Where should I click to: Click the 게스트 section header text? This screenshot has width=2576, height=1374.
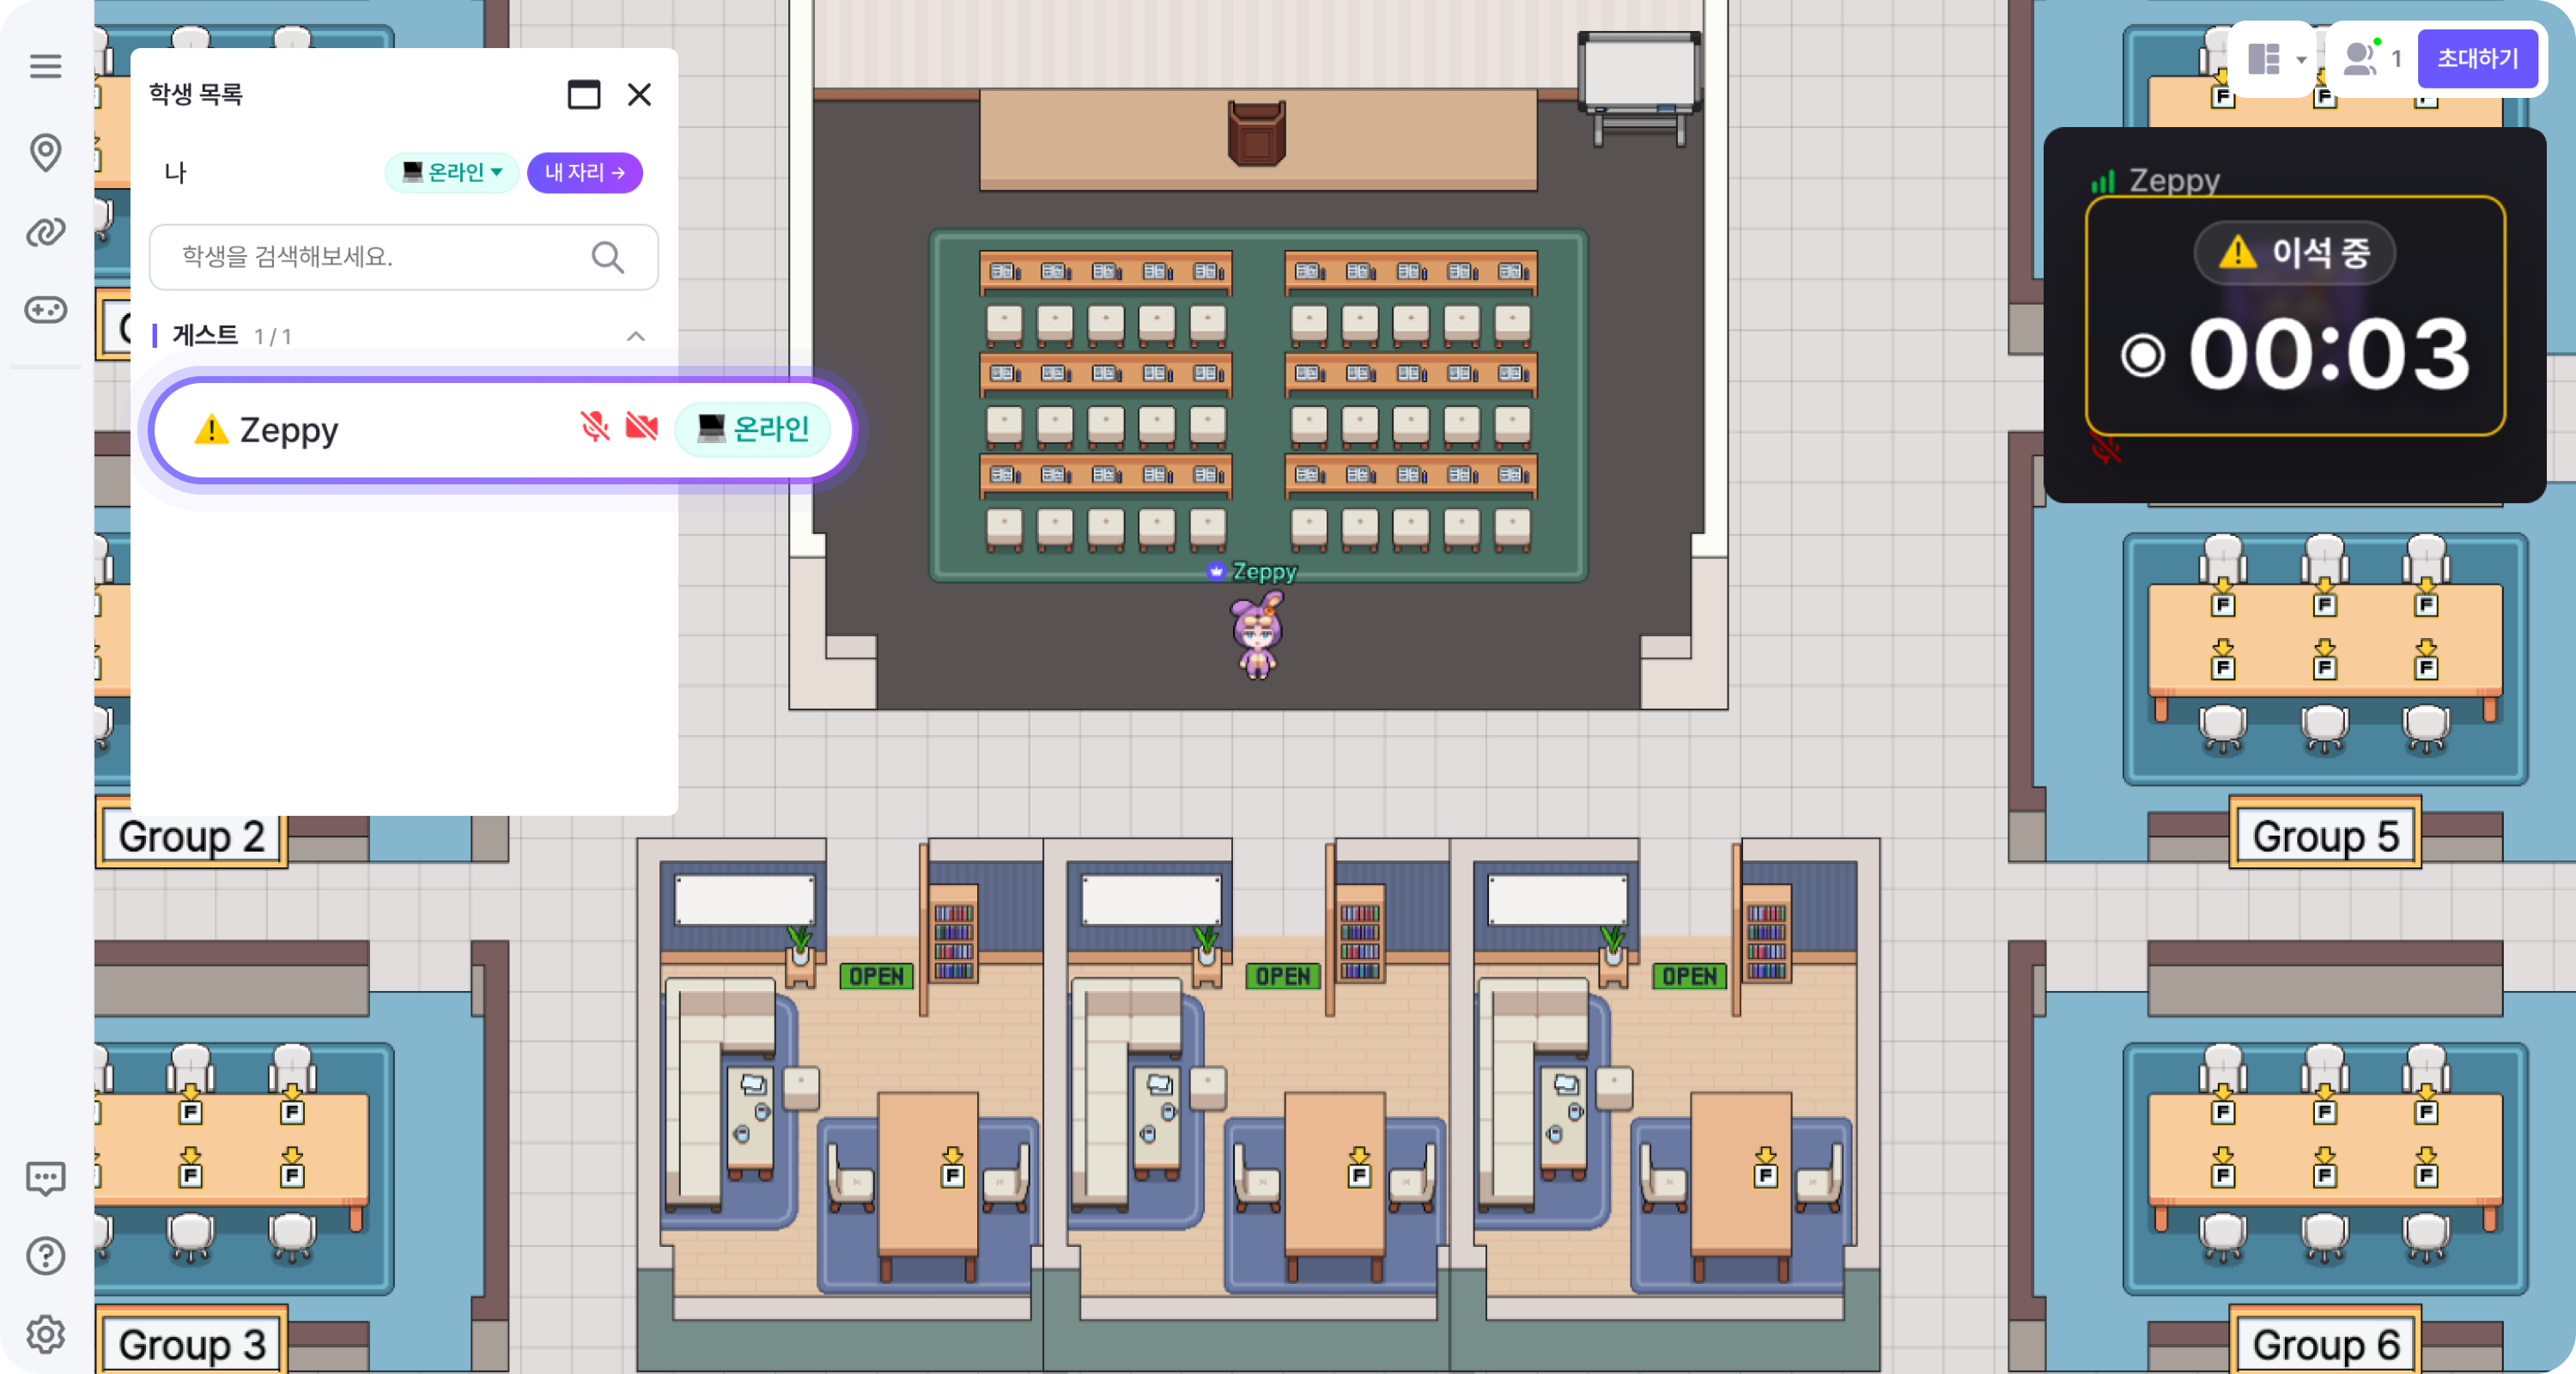[205, 335]
